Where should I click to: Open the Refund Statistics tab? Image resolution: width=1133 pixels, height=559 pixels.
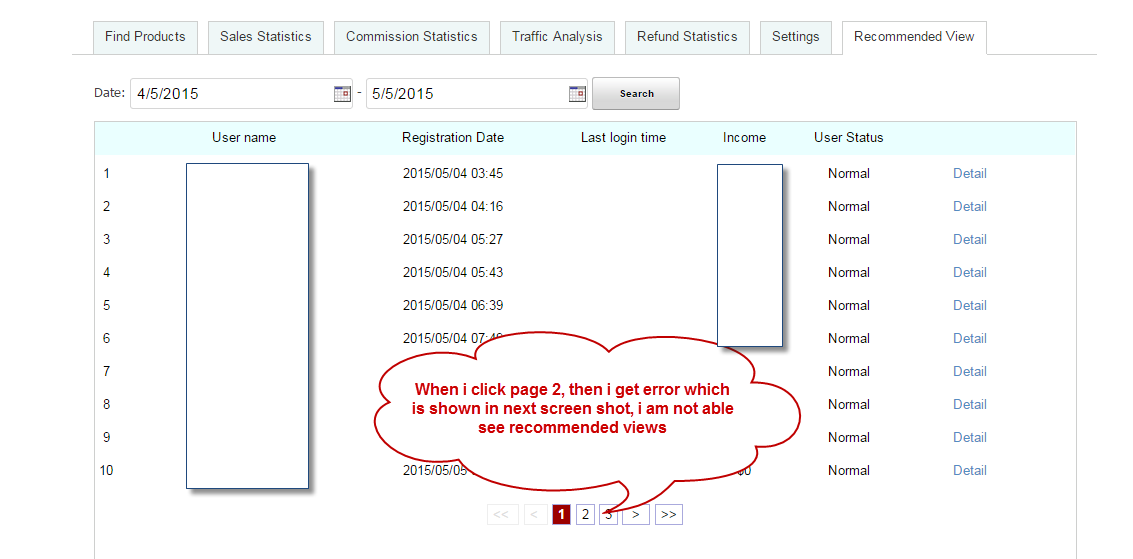[687, 37]
